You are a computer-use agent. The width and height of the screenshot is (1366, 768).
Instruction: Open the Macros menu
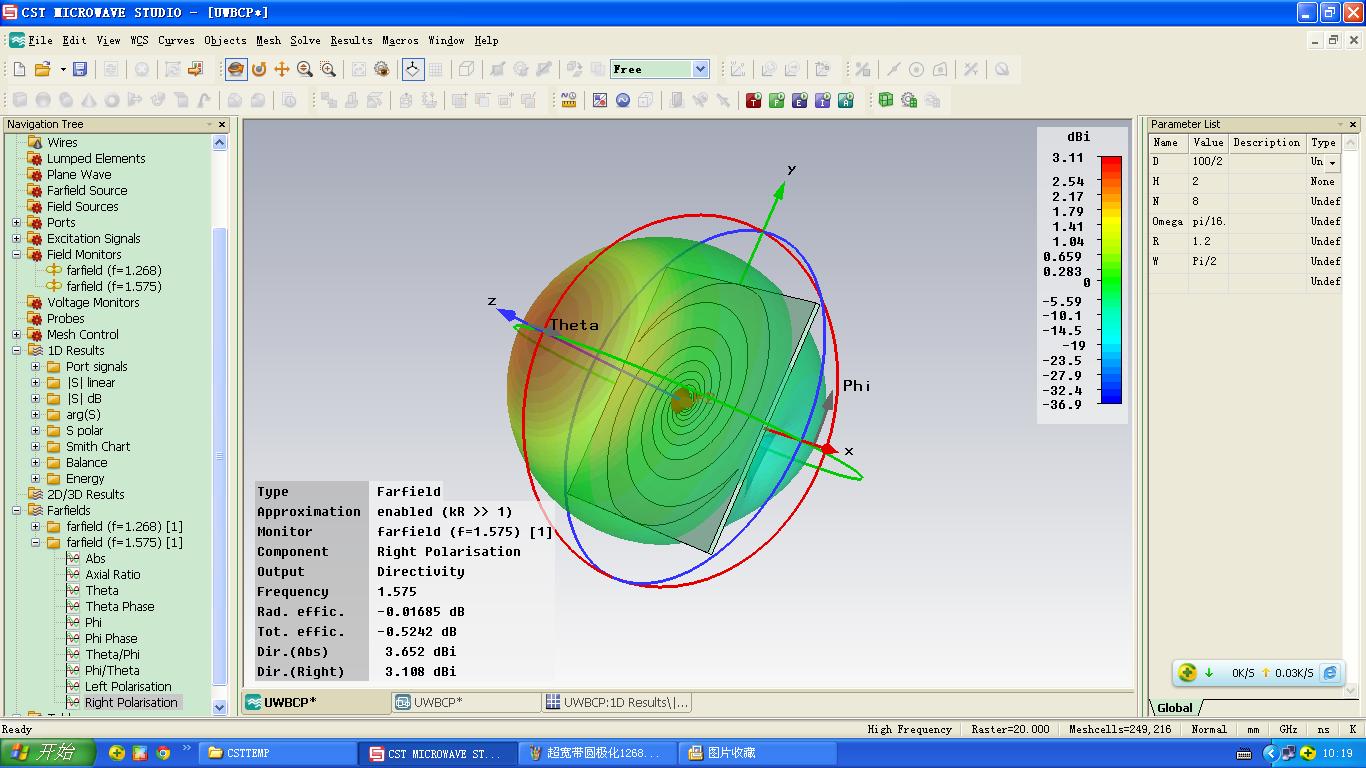[400, 41]
